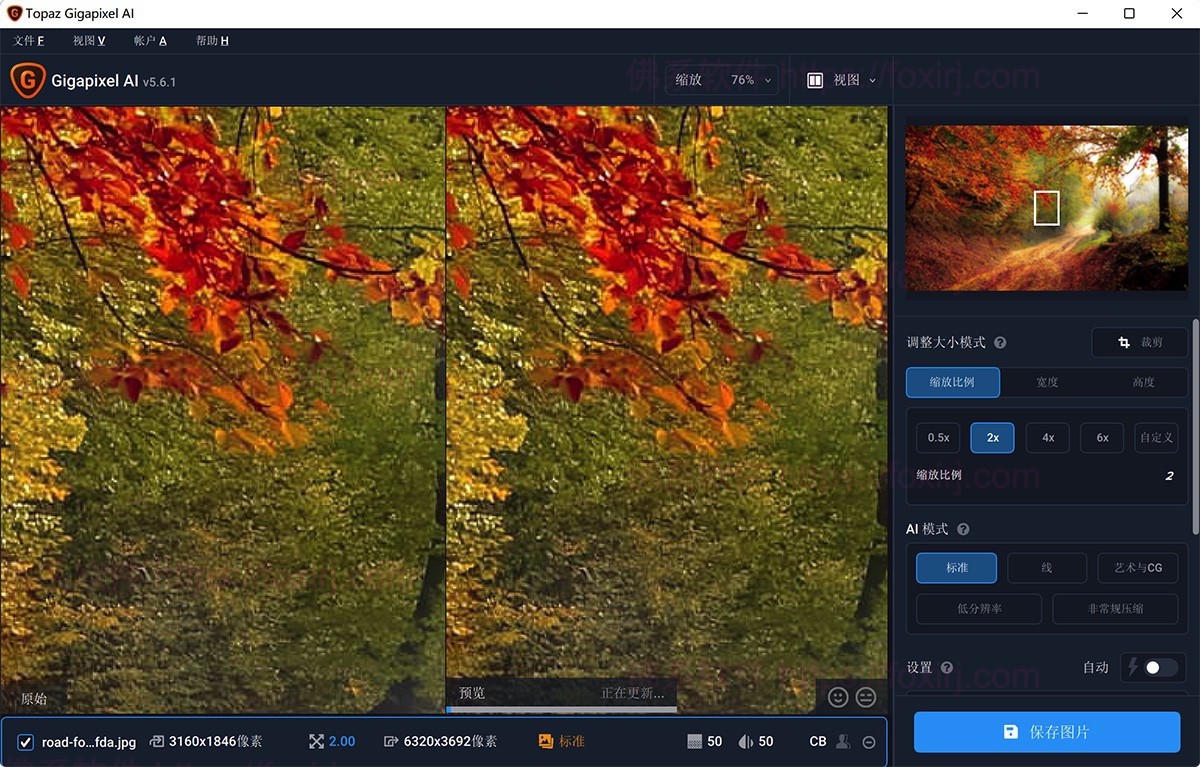The image size is (1200, 767).
Task: Open the 帮助 menu
Action: coord(212,41)
